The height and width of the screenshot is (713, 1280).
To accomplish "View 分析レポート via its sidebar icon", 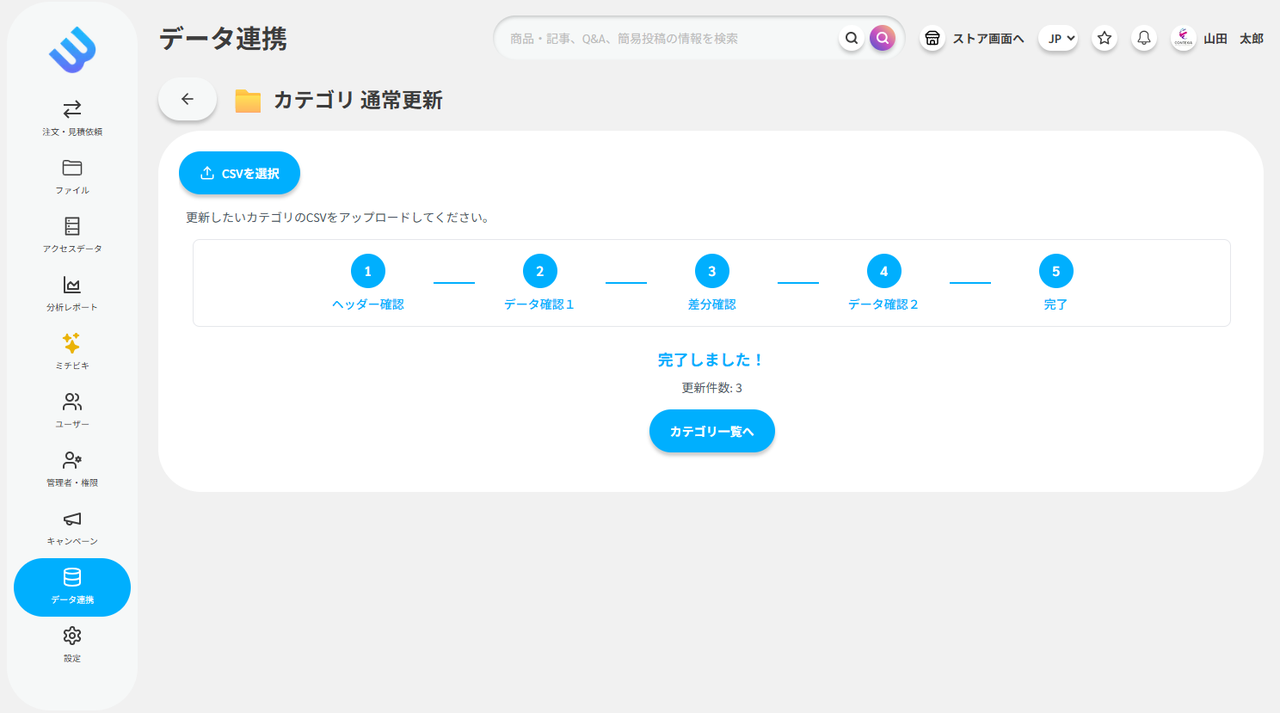I will click(71, 289).
